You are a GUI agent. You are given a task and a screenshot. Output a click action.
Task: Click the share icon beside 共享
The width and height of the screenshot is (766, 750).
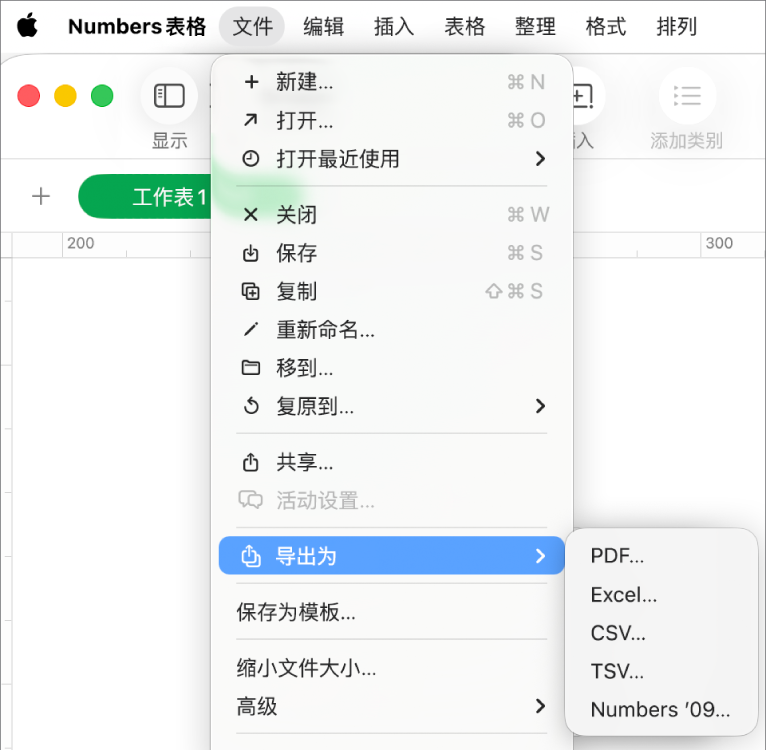click(x=251, y=462)
